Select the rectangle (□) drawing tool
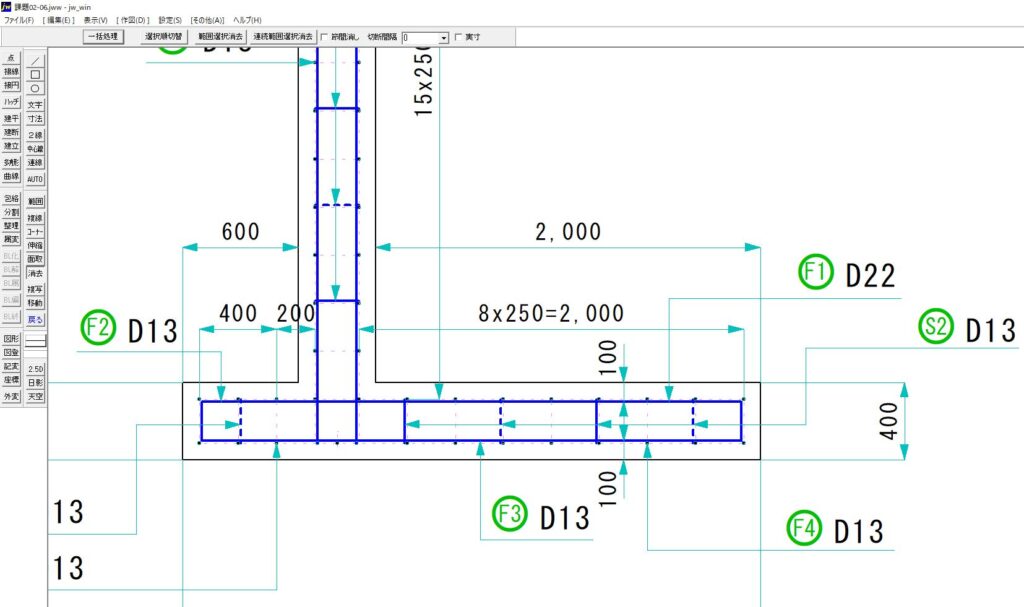Screen dimensions: 1024x607 (35, 74)
